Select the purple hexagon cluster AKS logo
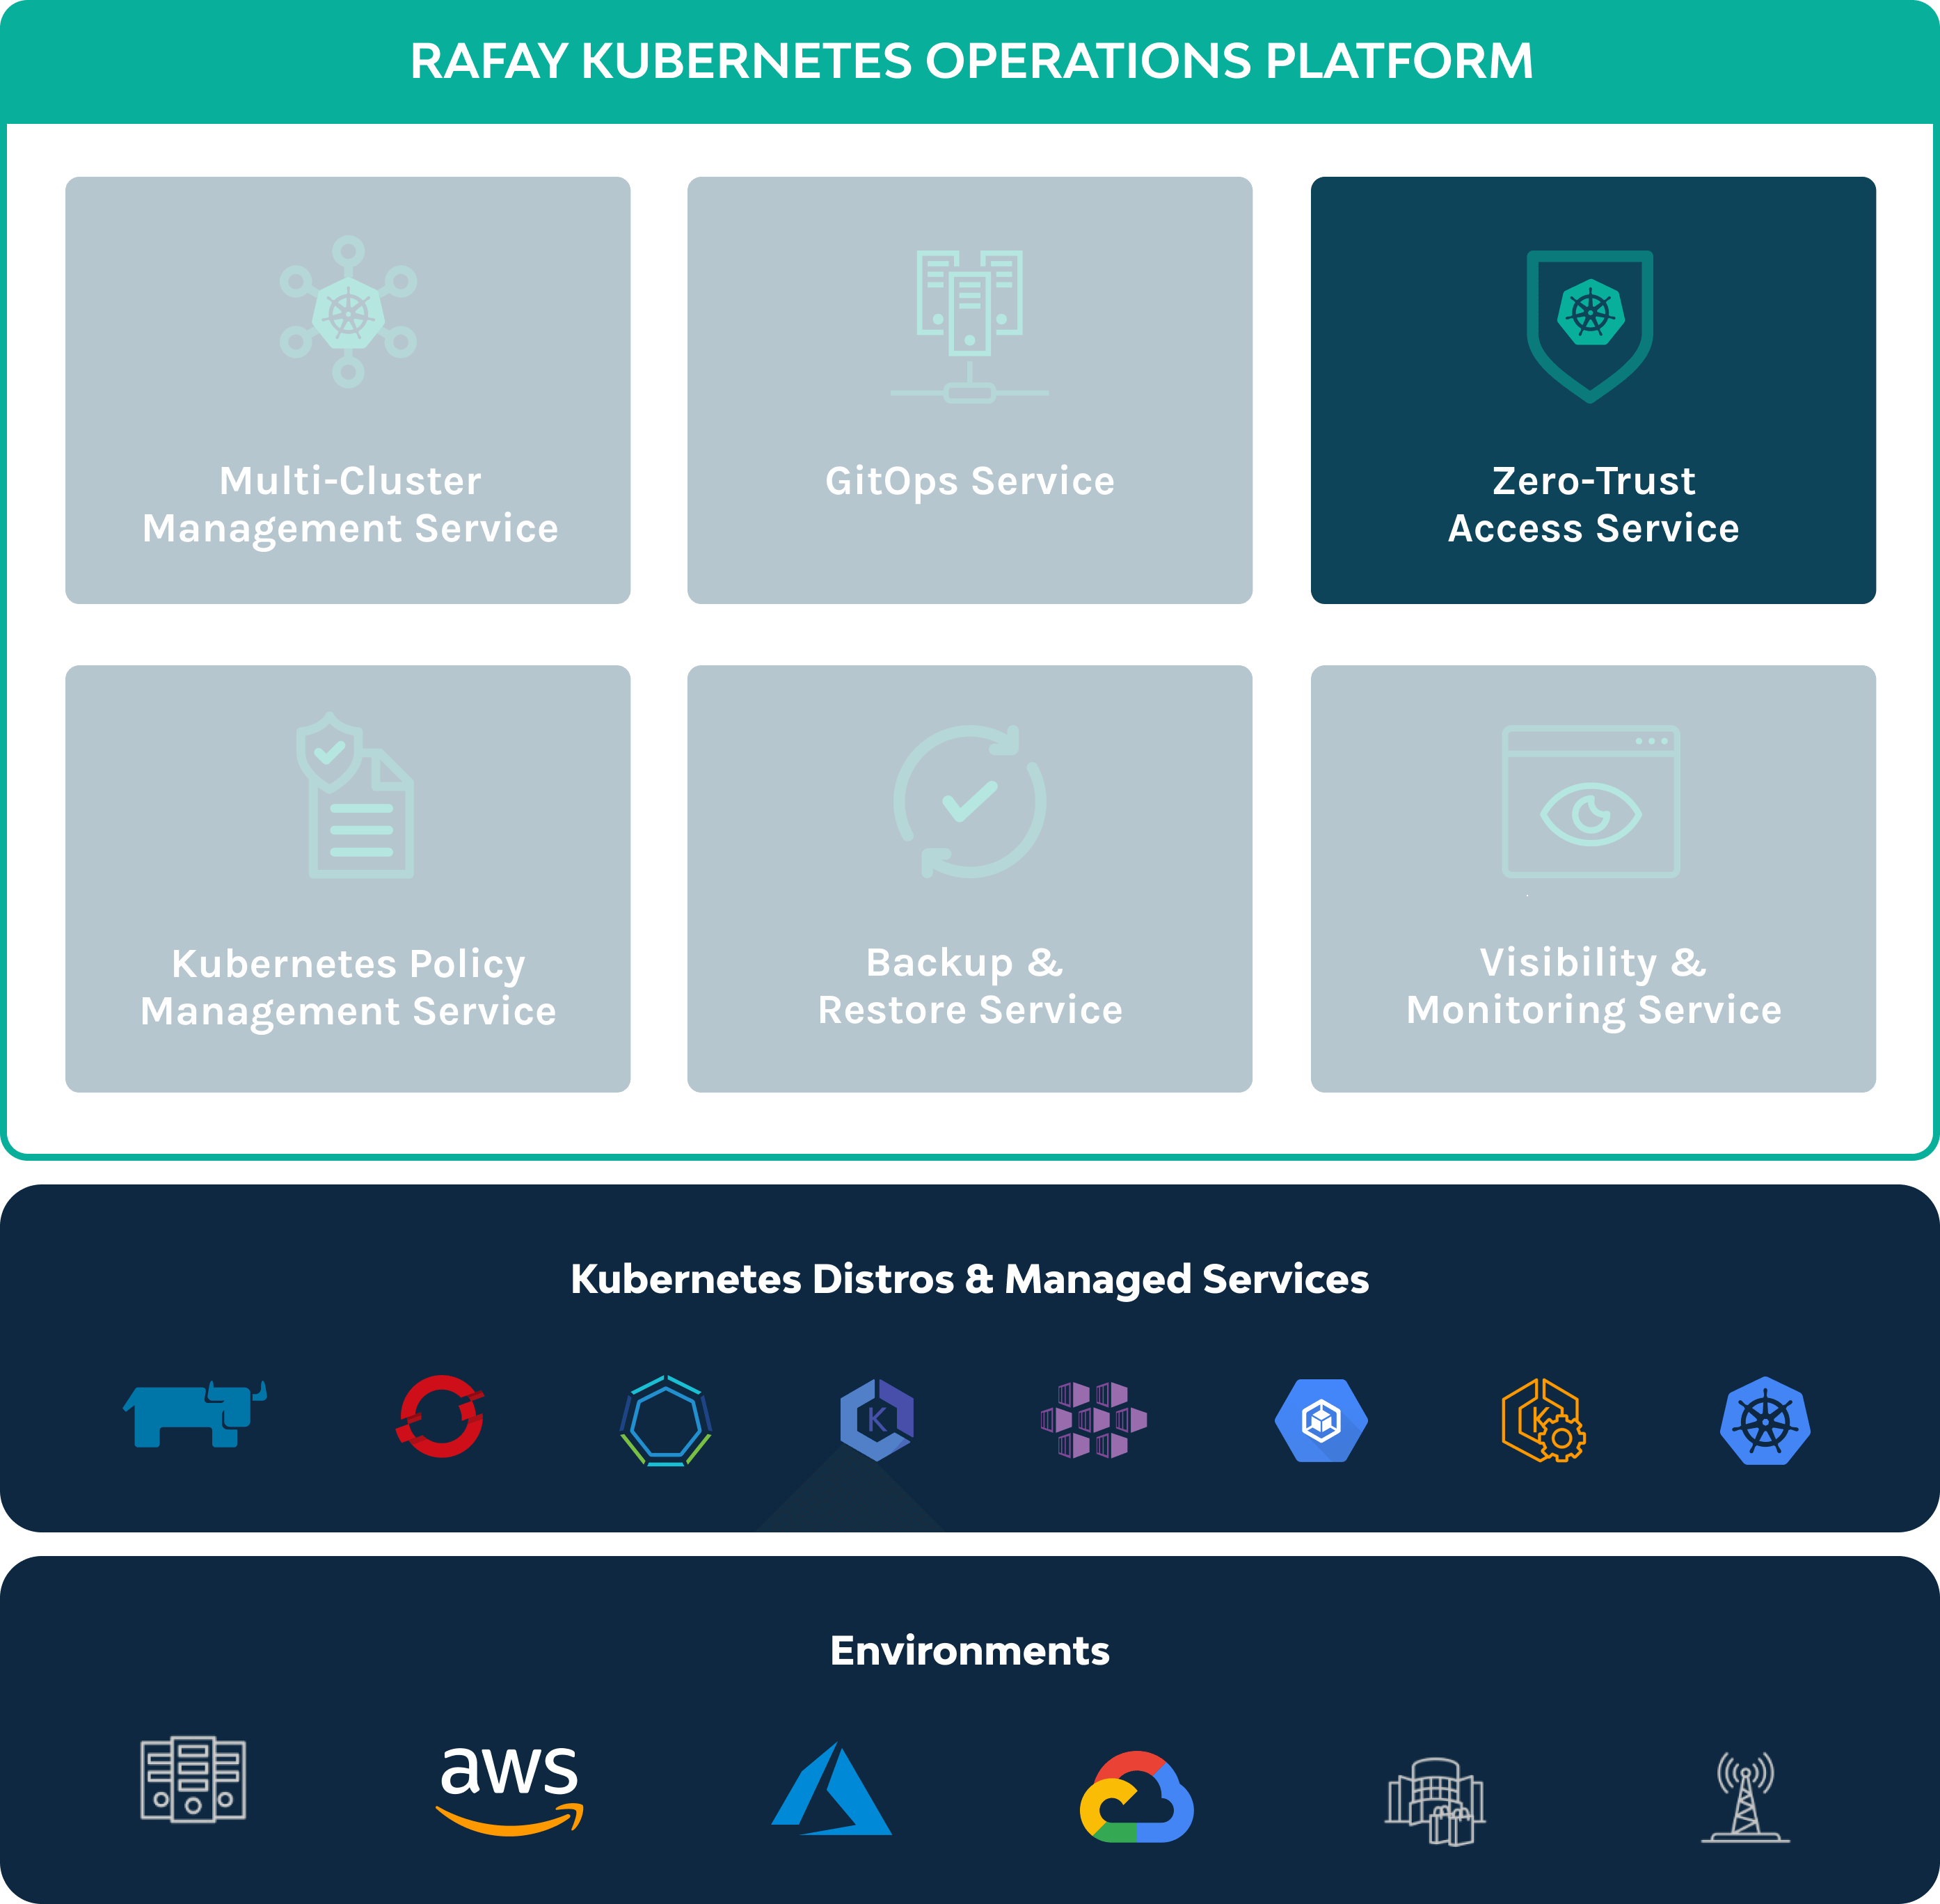This screenshot has width=1940, height=1904. click(1093, 1419)
